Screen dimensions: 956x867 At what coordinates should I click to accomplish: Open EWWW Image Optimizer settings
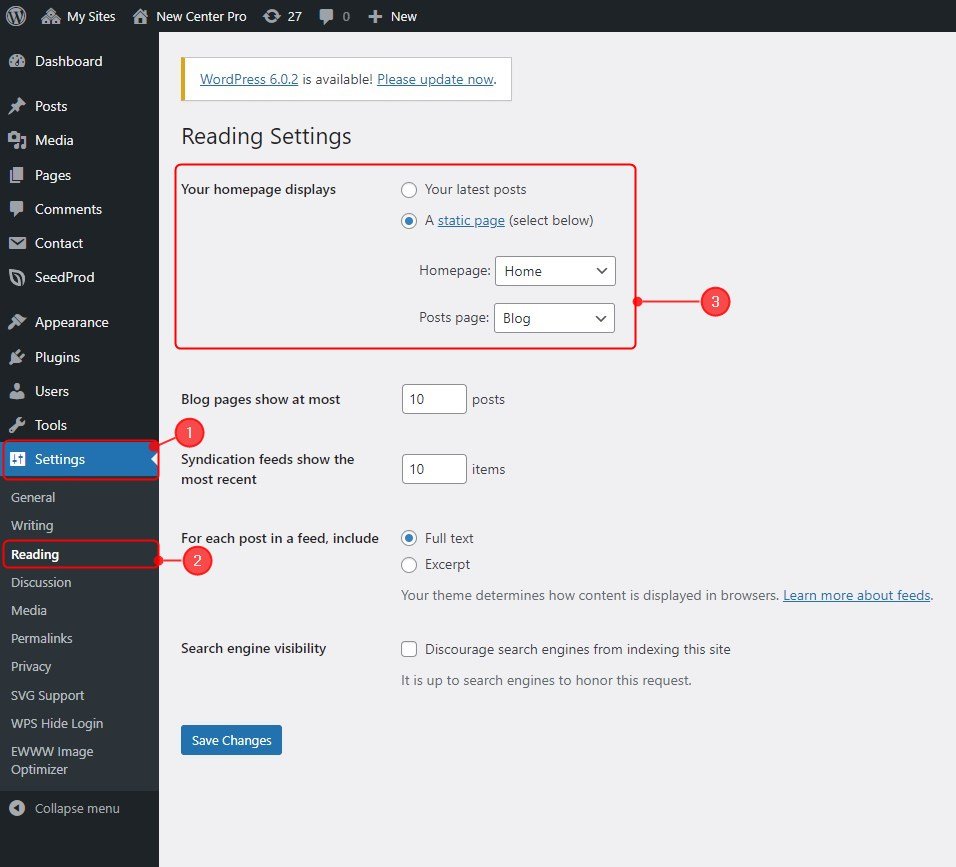52,760
